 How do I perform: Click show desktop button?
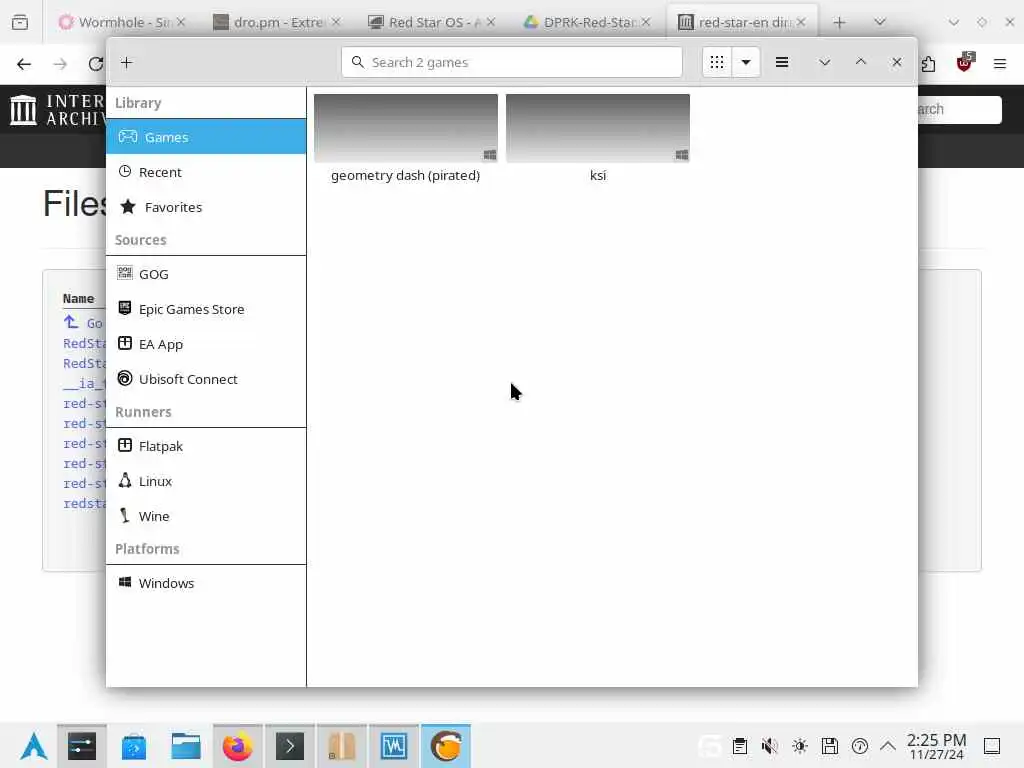point(992,746)
